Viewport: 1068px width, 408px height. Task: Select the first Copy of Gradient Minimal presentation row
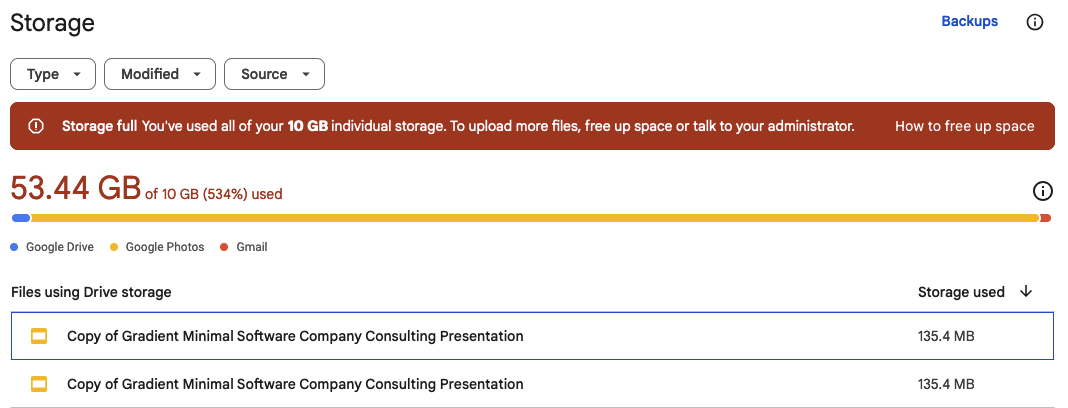coord(533,336)
